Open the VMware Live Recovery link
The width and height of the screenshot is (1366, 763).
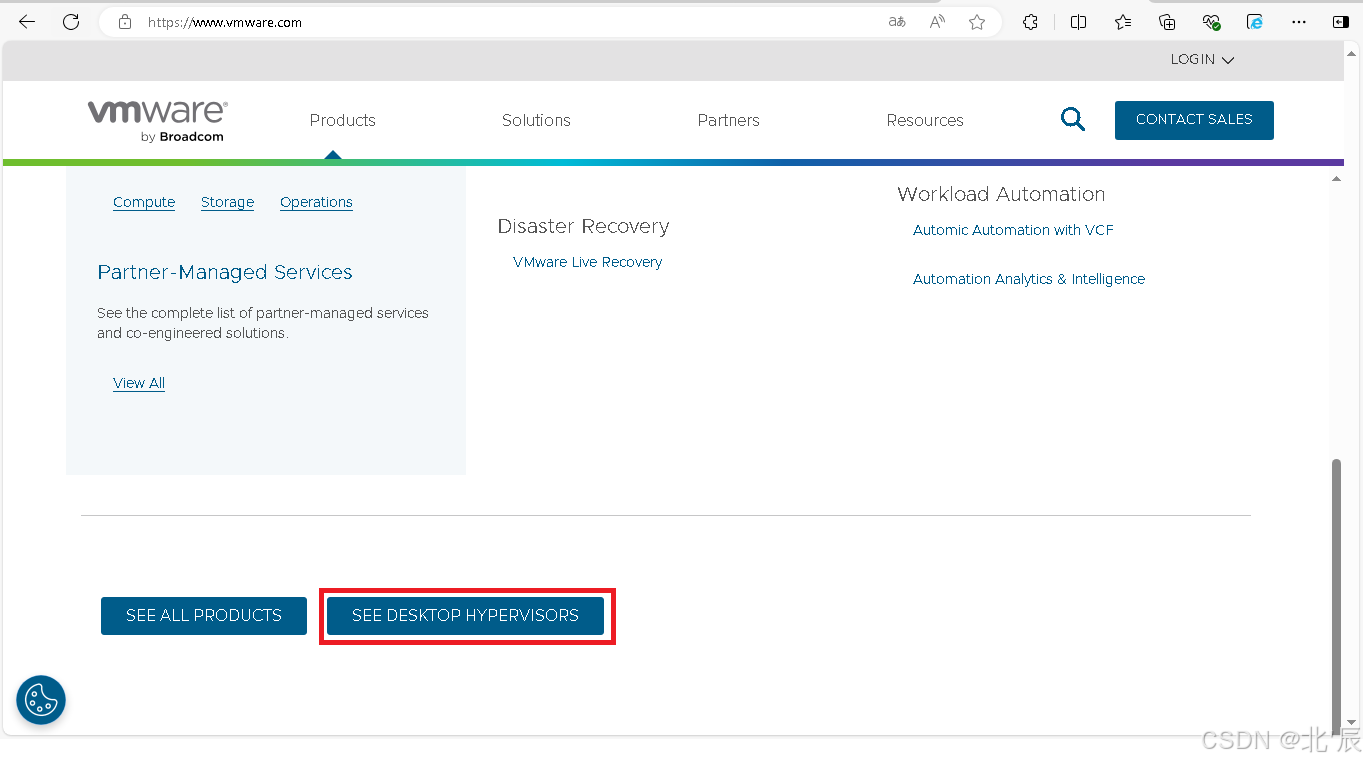[x=588, y=262]
